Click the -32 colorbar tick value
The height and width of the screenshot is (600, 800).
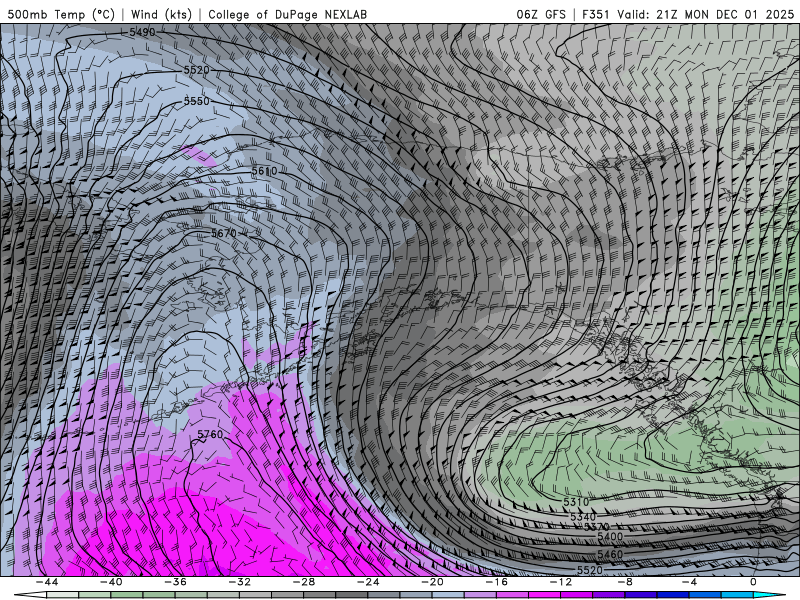click(x=239, y=582)
